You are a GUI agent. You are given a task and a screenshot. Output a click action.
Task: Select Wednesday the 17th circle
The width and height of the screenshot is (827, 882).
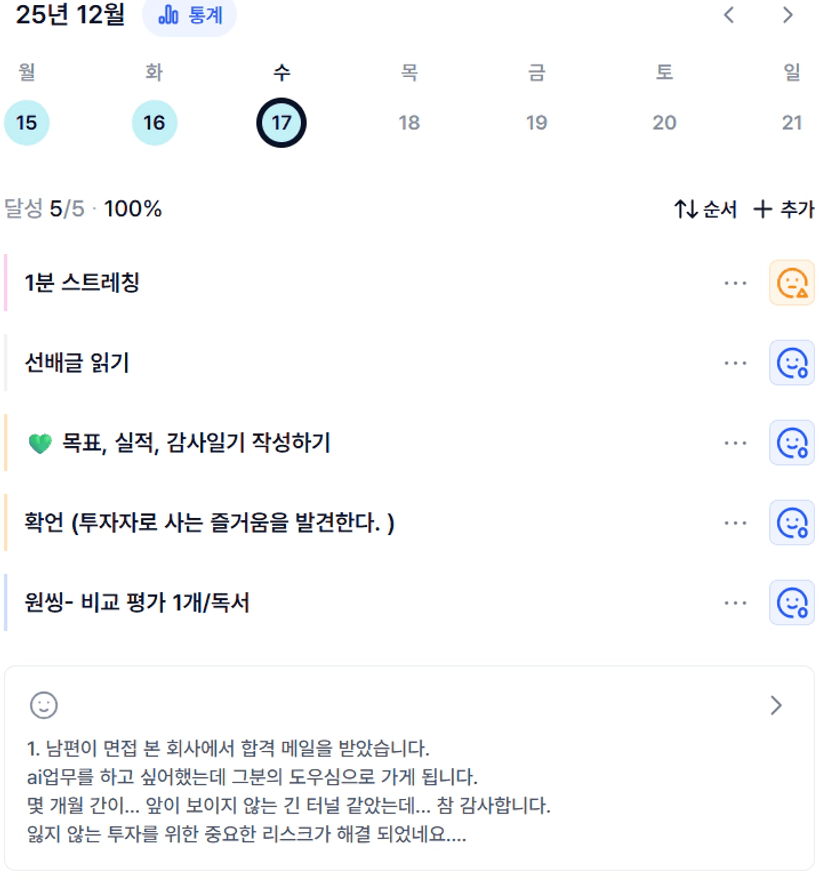[281, 123]
